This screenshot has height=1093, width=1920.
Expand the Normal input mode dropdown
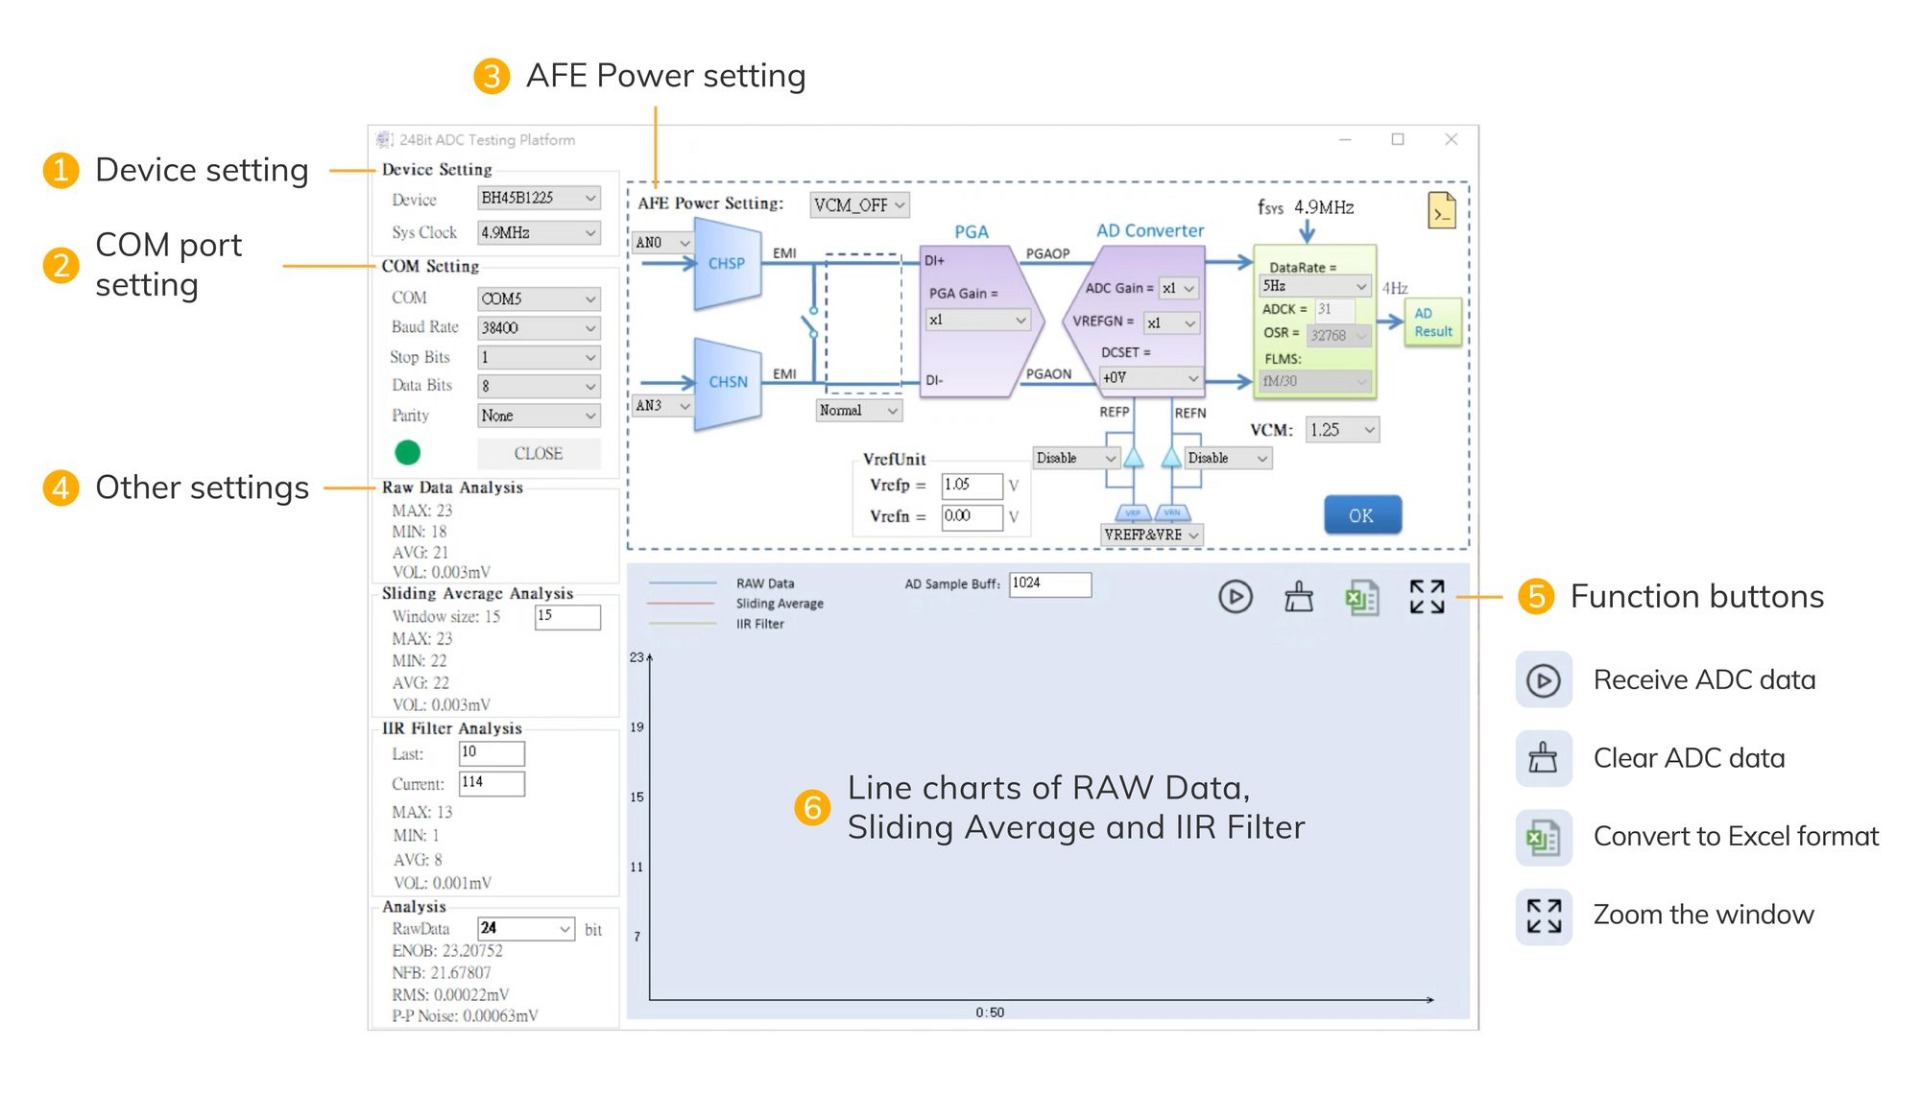858,410
